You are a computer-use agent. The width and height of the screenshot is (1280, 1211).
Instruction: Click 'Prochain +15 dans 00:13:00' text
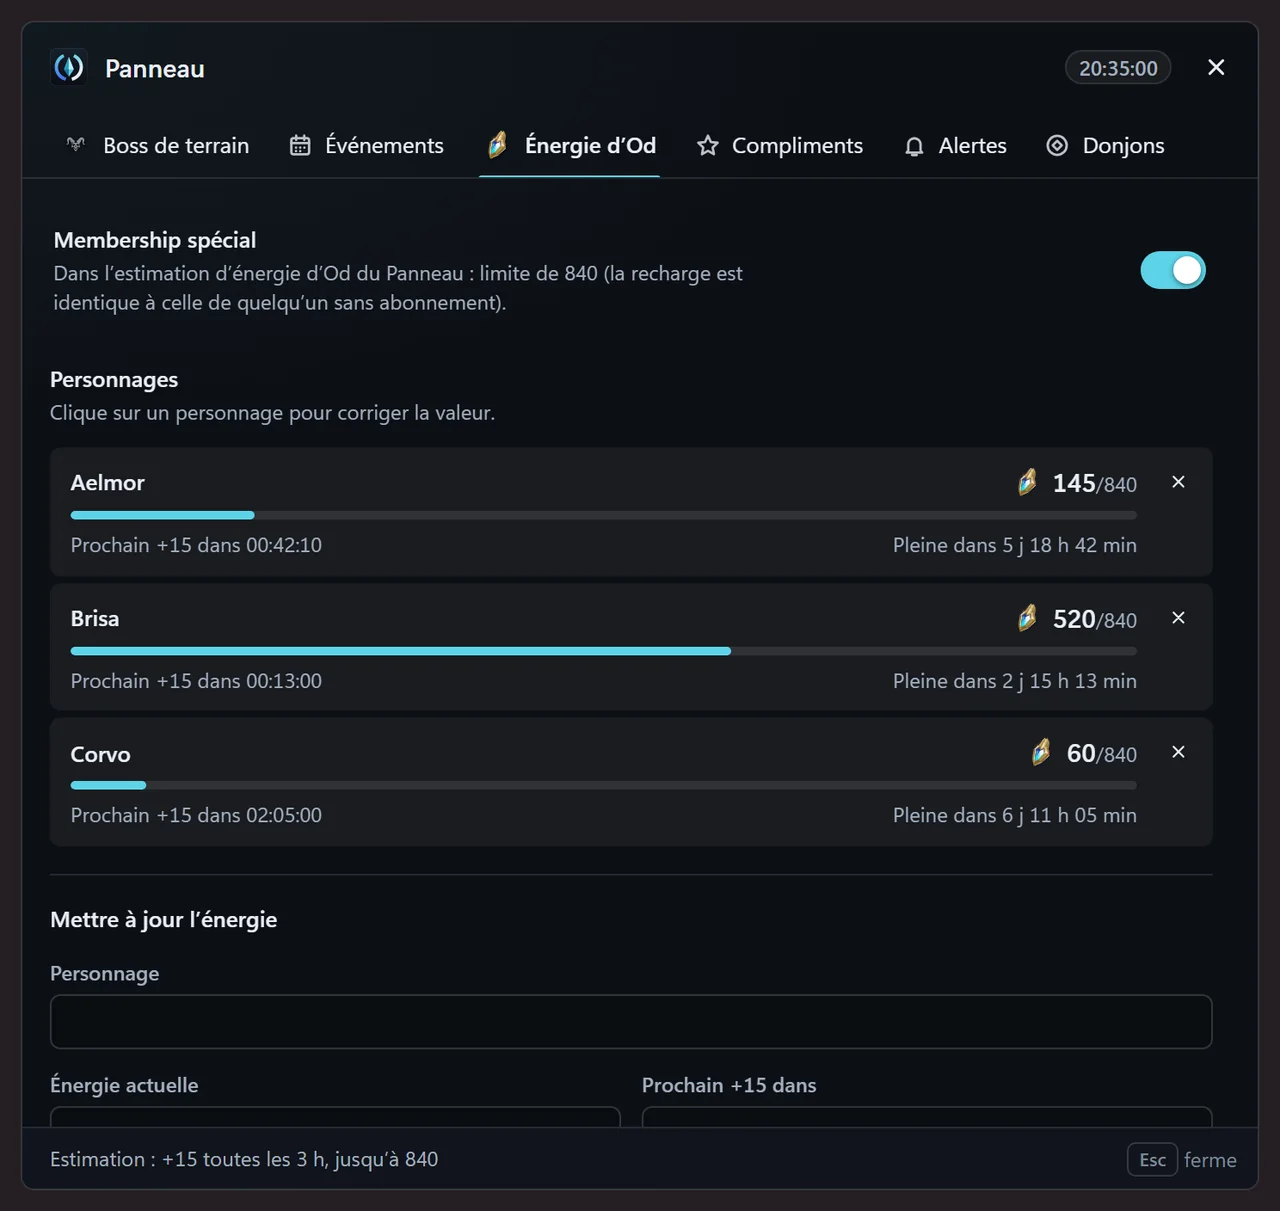pyautogui.click(x=196, y=681)
